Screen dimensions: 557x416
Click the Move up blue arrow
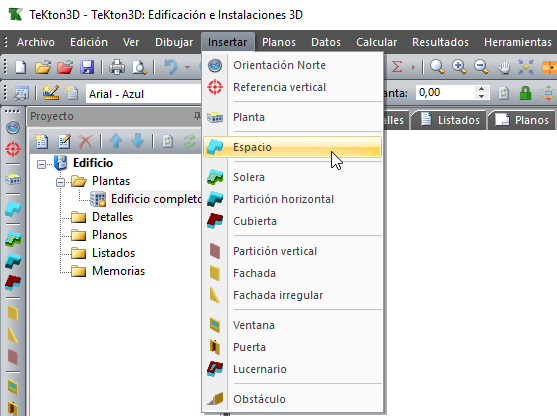pos(116,141)
